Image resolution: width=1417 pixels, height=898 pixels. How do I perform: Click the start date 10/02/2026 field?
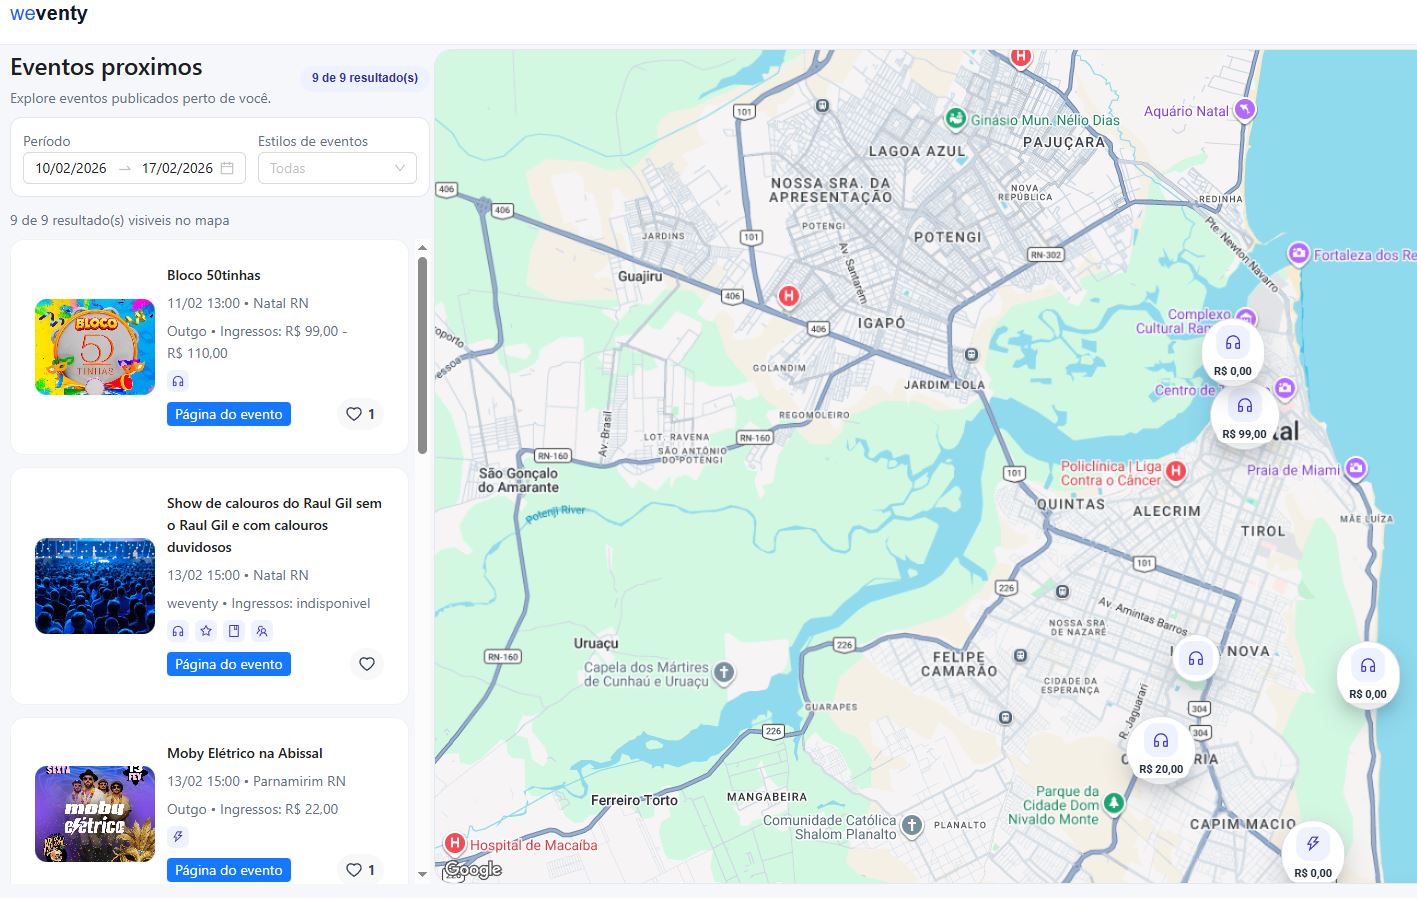71,168
